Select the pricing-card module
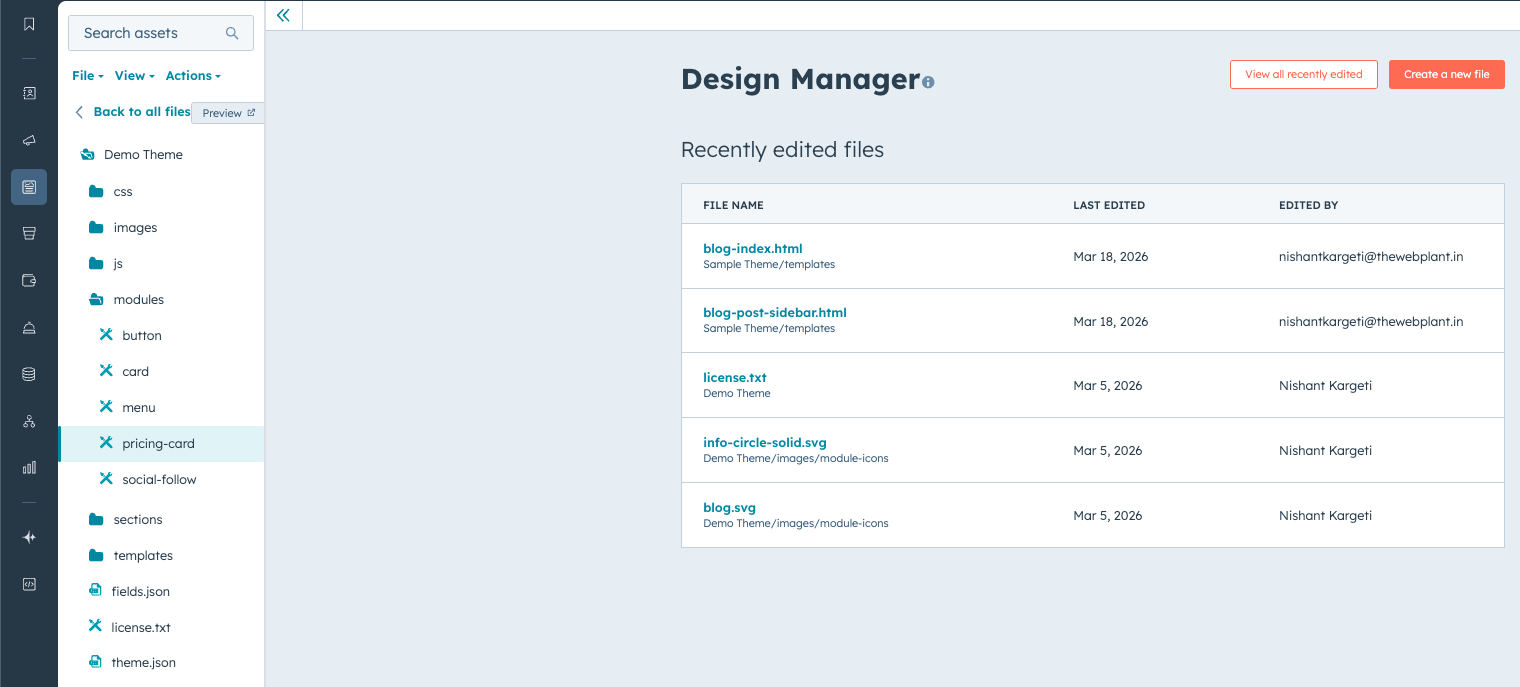This screenshot has width=1520, height=687. coord(161,444)
